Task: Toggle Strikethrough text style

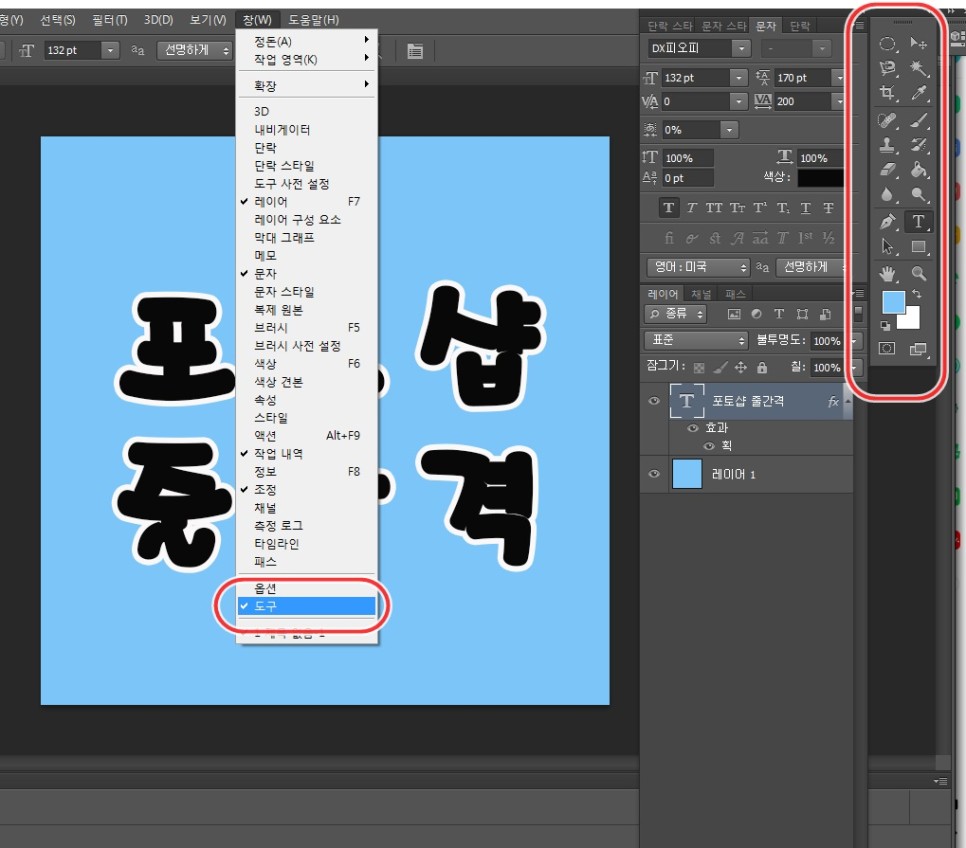Action: click(x=829, y=208)
